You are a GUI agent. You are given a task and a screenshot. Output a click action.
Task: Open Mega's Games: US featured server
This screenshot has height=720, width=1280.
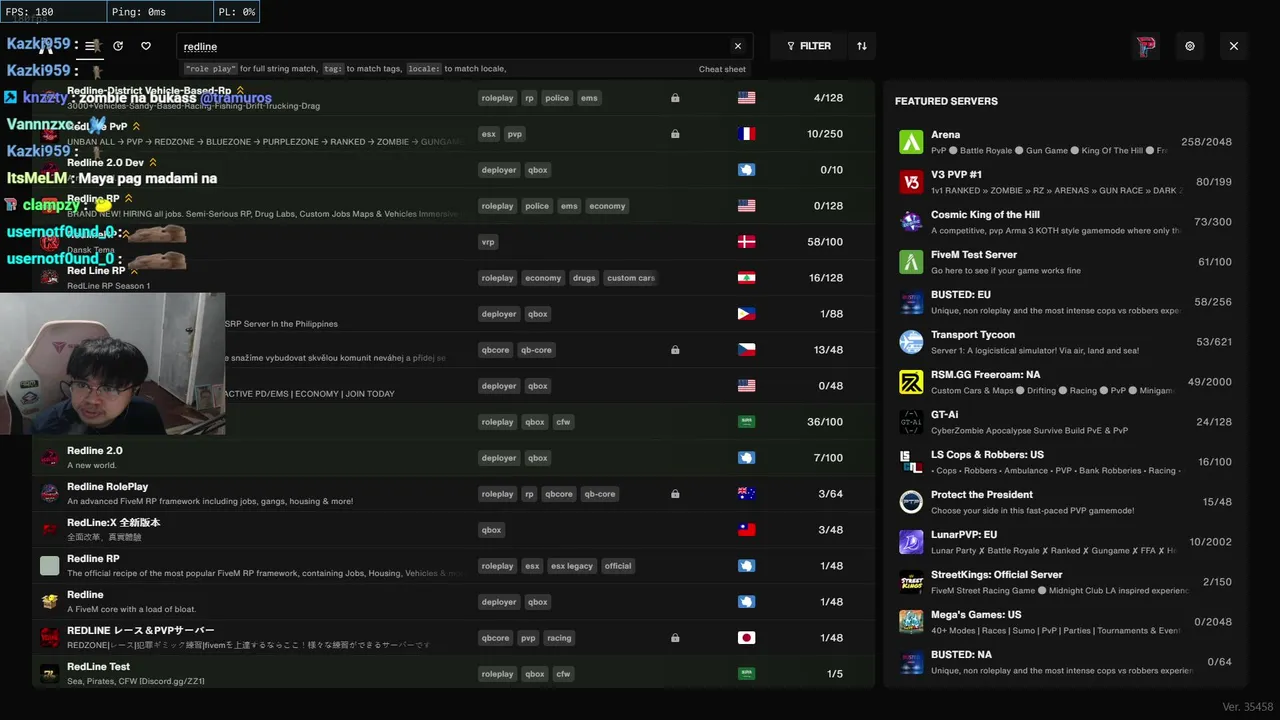click(1067, 622)
